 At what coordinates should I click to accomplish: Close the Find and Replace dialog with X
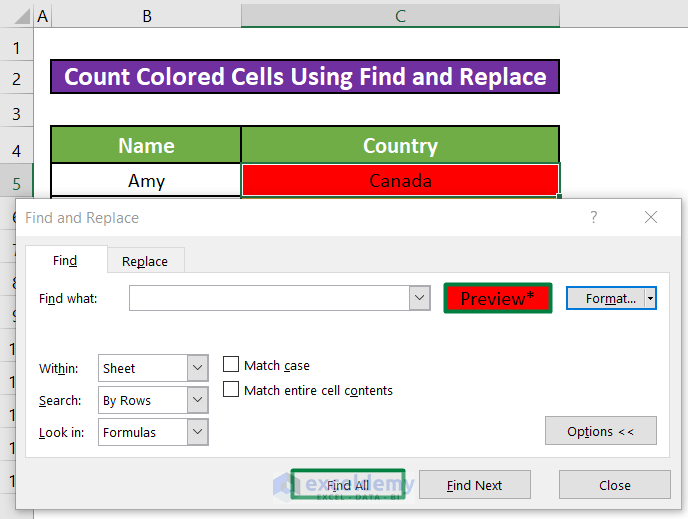651,217
